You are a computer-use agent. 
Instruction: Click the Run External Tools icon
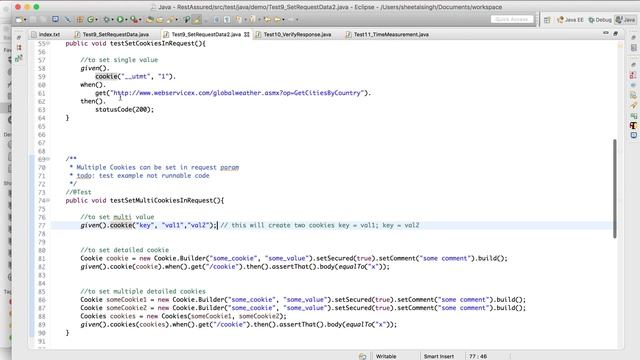click(134, 20)
